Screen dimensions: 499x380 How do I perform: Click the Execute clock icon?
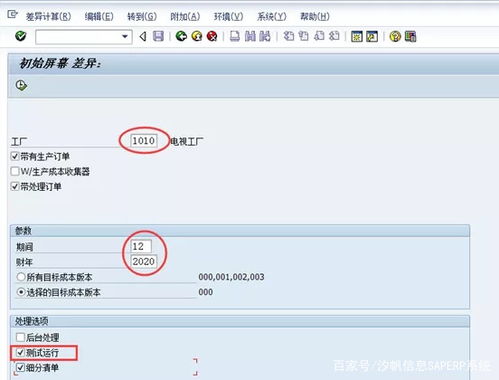21,86
